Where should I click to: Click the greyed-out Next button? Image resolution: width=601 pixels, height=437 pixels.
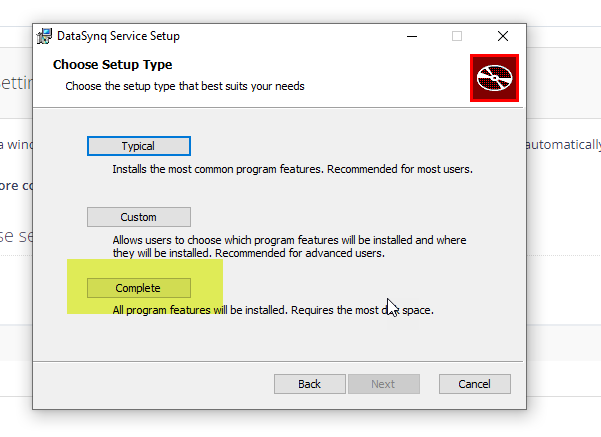pos(384,384)
